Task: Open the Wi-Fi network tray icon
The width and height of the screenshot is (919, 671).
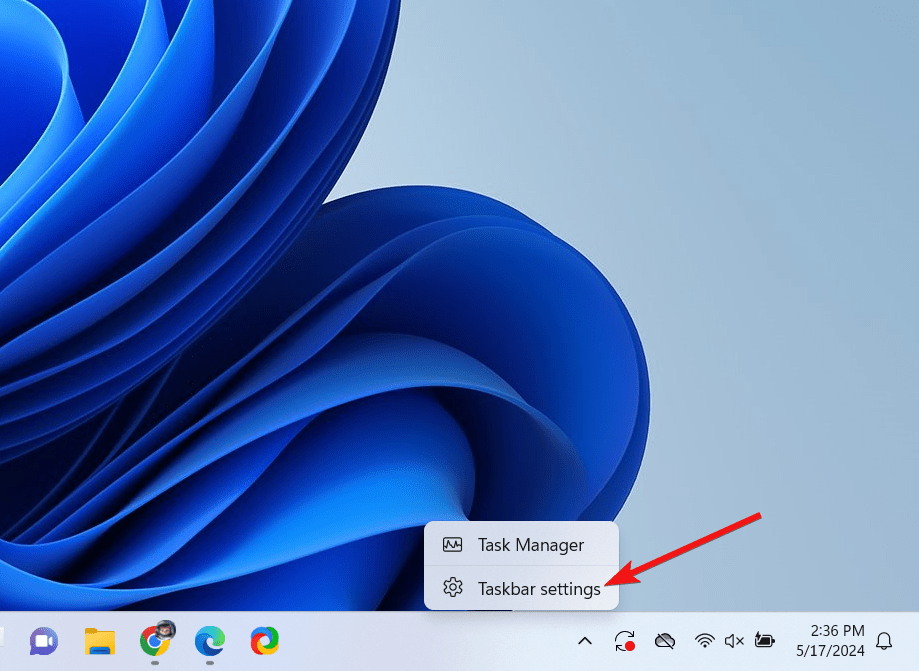Action: pos(704,641)
